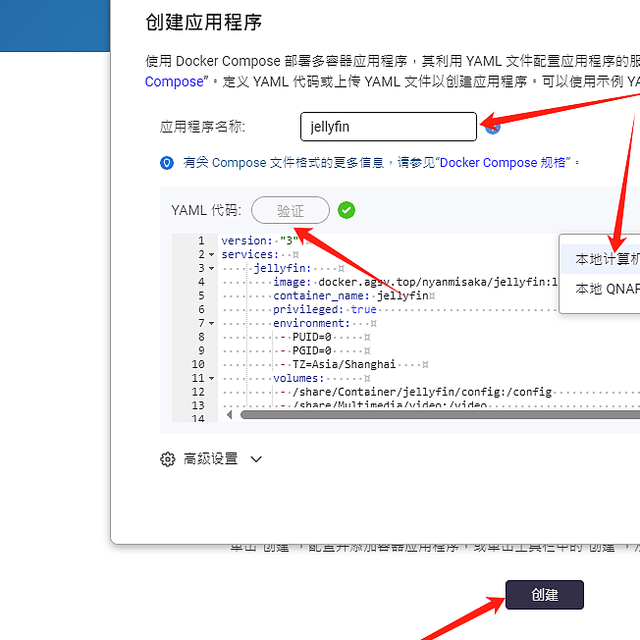Click the scroll-left arrow of the editor
Viewport: 640px width, 640px height.
point(229,415)
